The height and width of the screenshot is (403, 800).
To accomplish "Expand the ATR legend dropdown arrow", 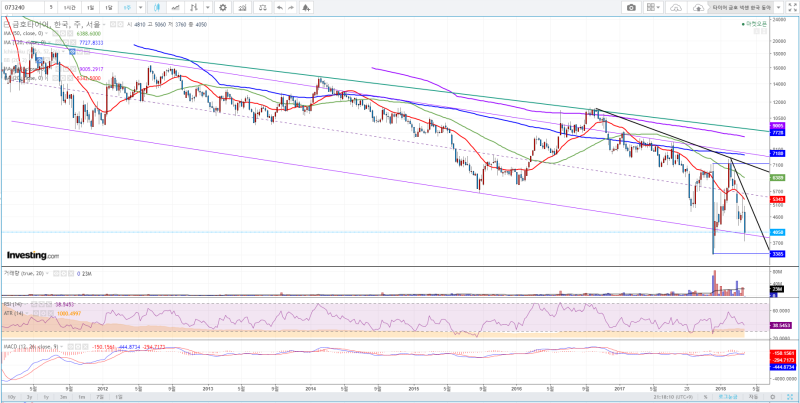I will [27, 313].
